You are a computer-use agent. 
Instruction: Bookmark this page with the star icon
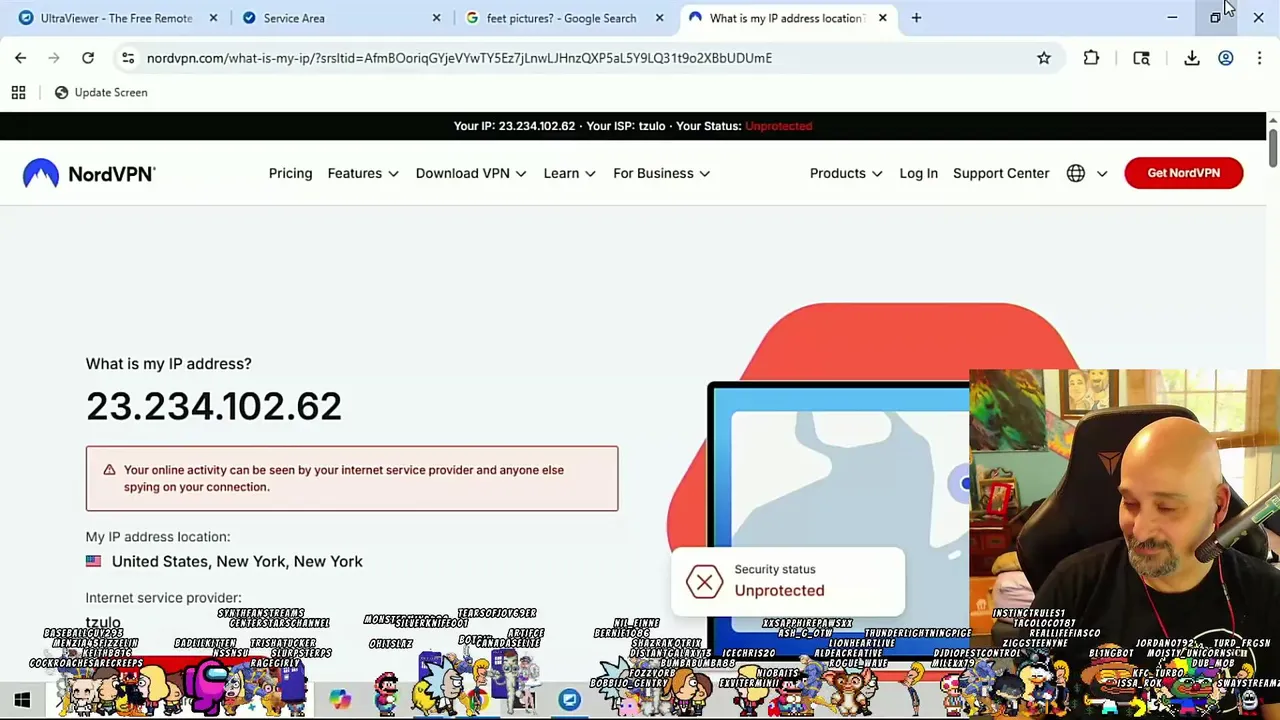[1044, 58]
